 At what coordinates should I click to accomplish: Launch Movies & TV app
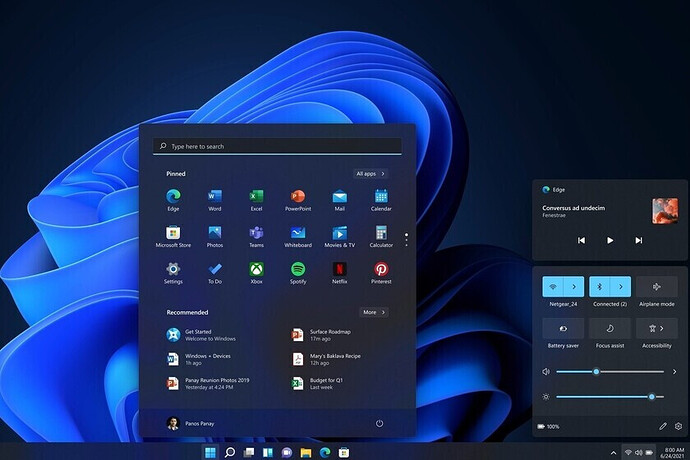(339, 236)
